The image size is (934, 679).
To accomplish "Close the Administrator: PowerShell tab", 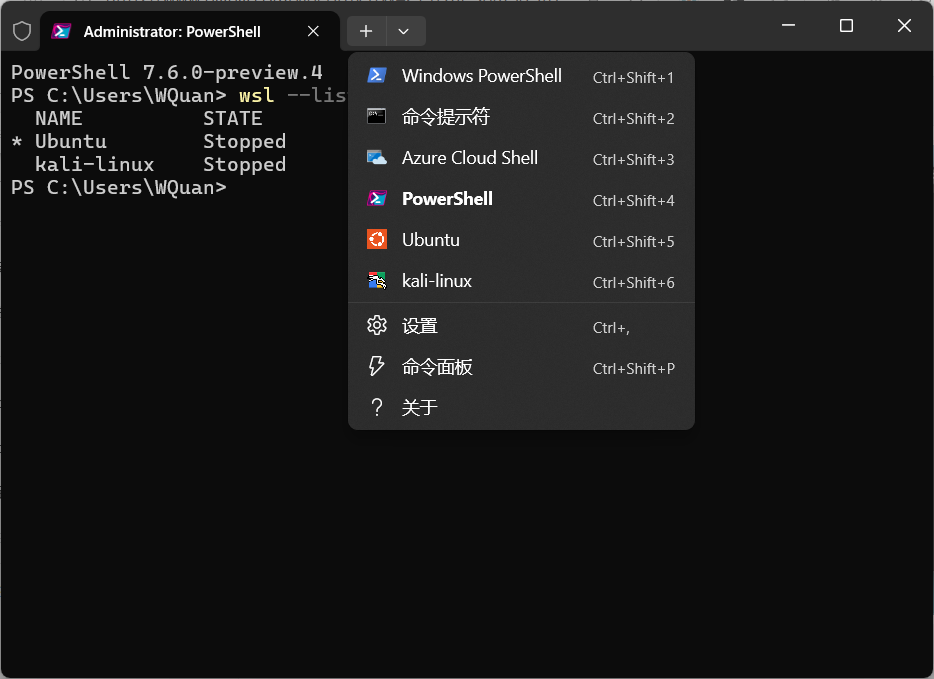I will pos(313,31).
